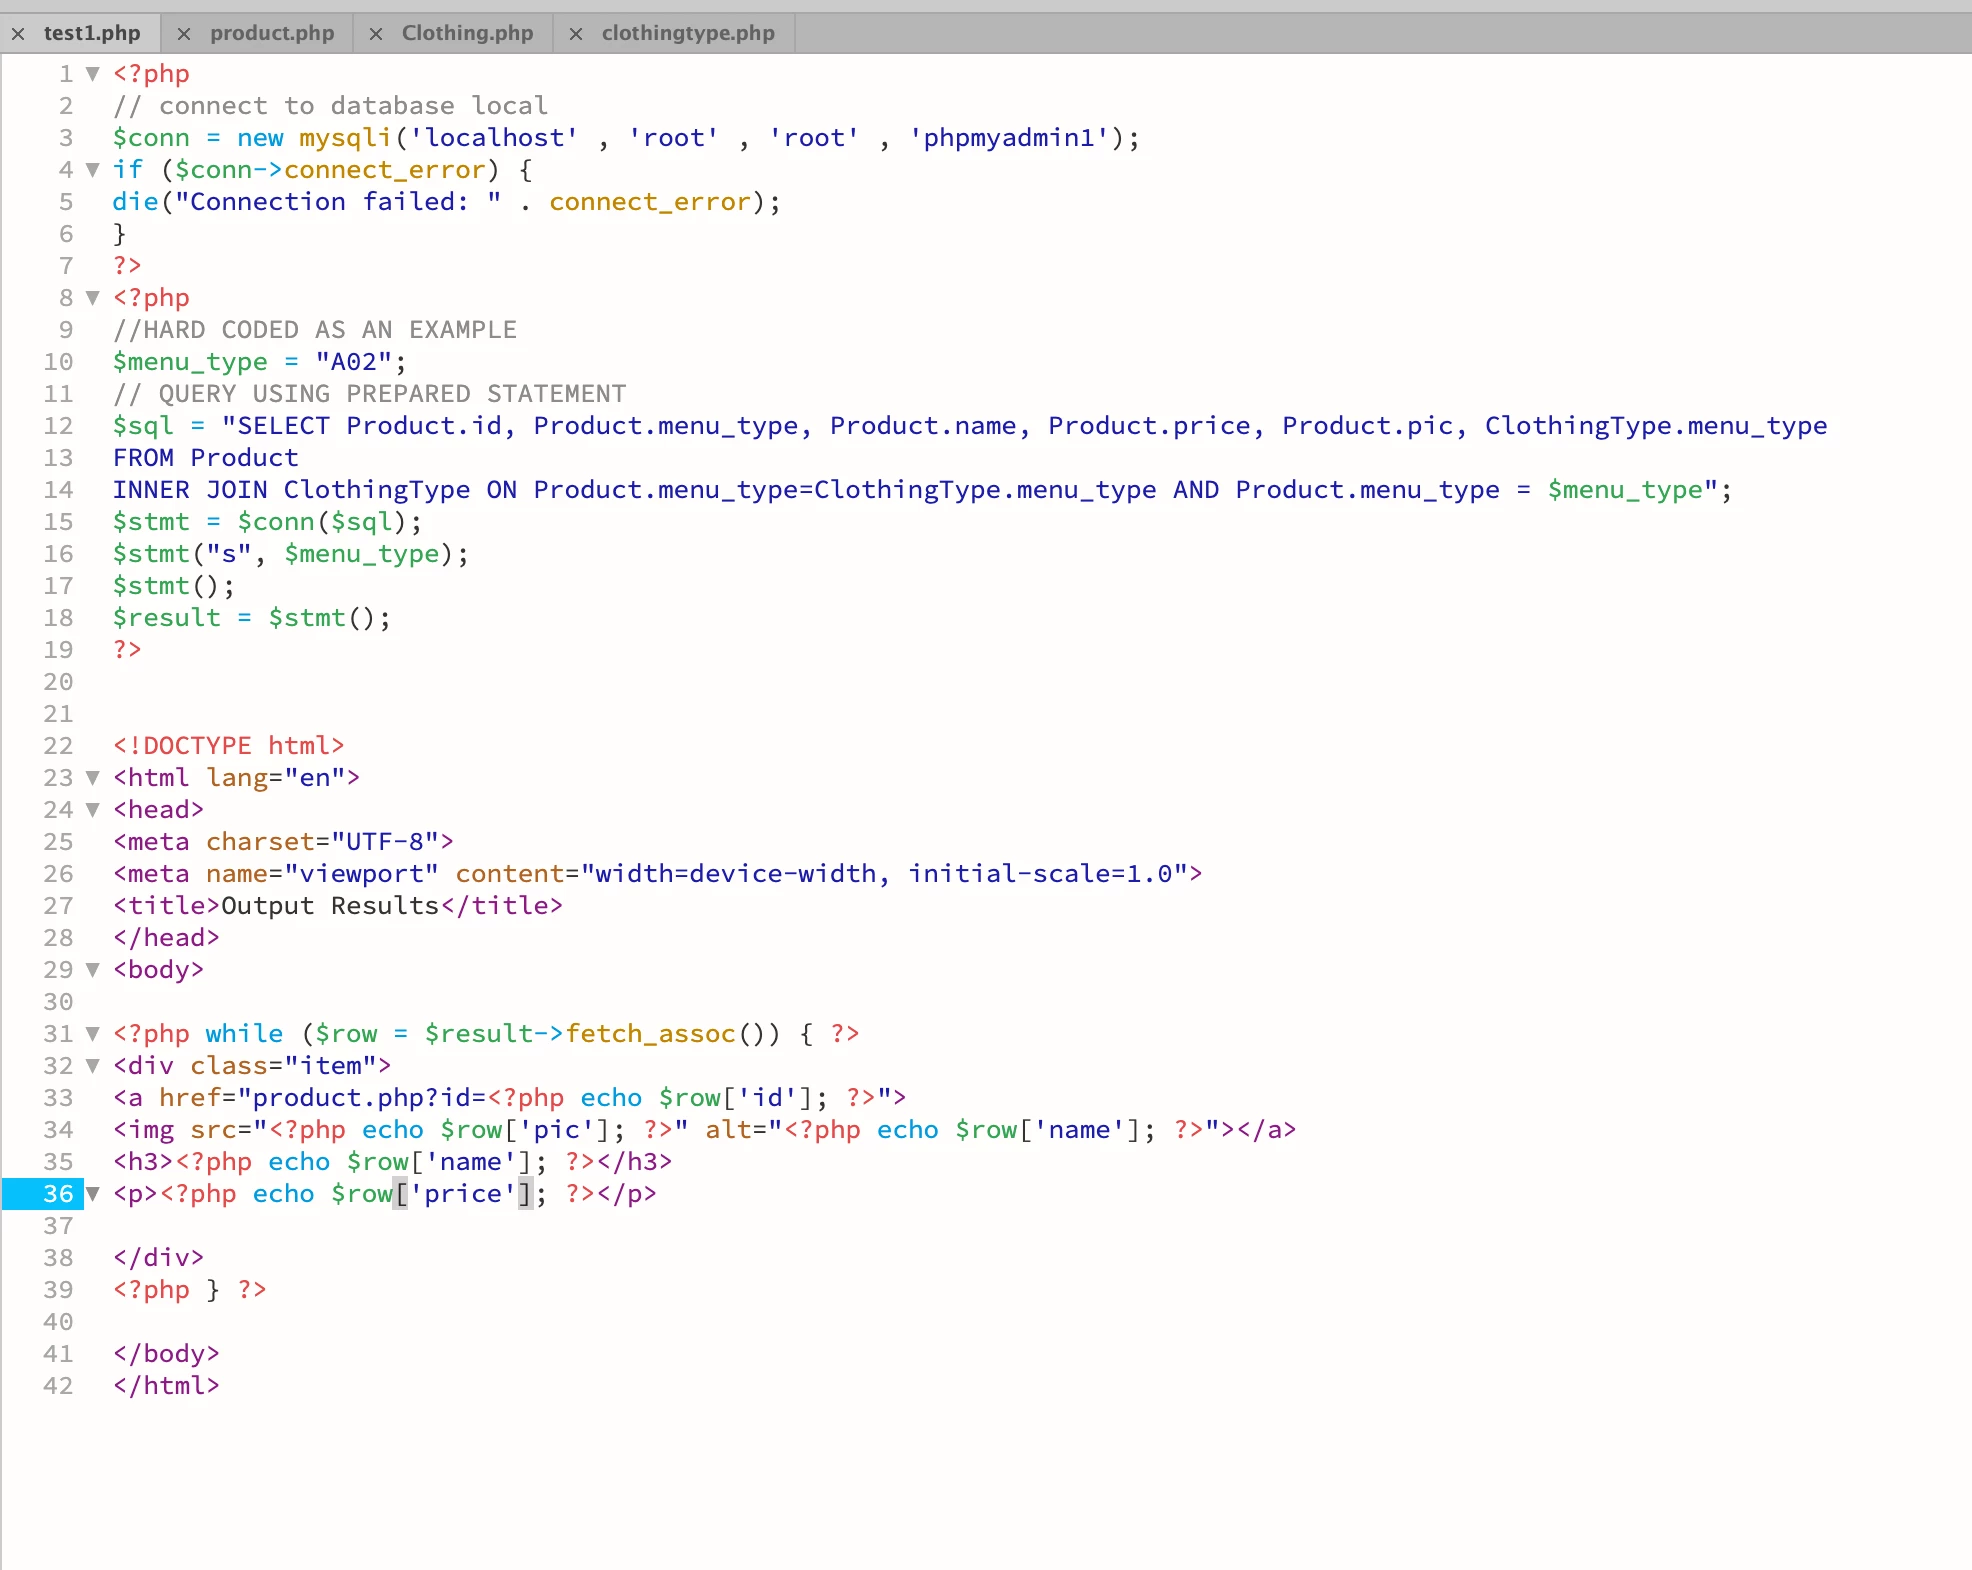Place cursor on the DOCTYPE html line
The width and height of the screenshot is (1972, 1570).
coord(228,746)
